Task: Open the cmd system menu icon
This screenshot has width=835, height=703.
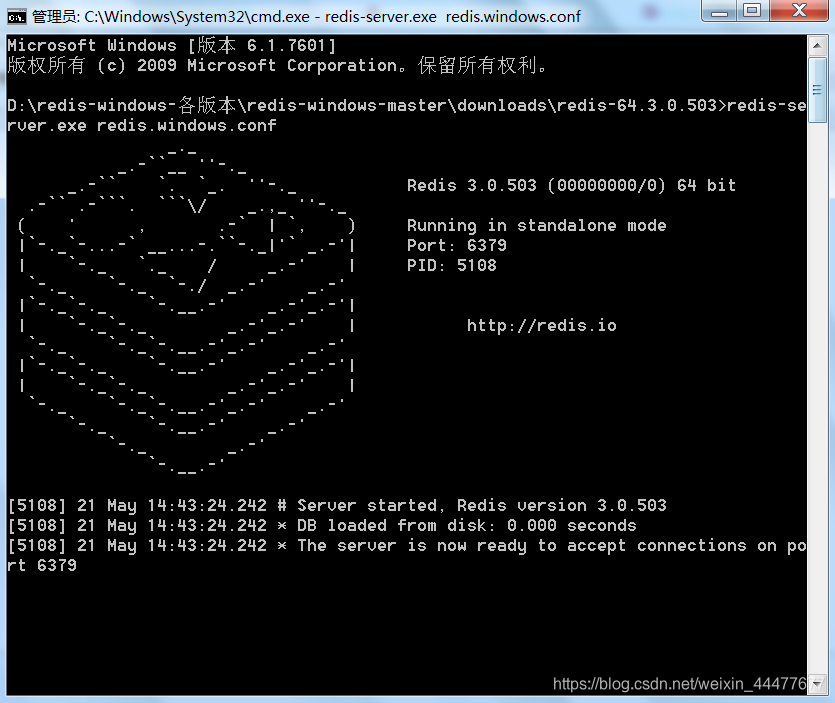Action: pyautogui.click(x=17, y=17)
